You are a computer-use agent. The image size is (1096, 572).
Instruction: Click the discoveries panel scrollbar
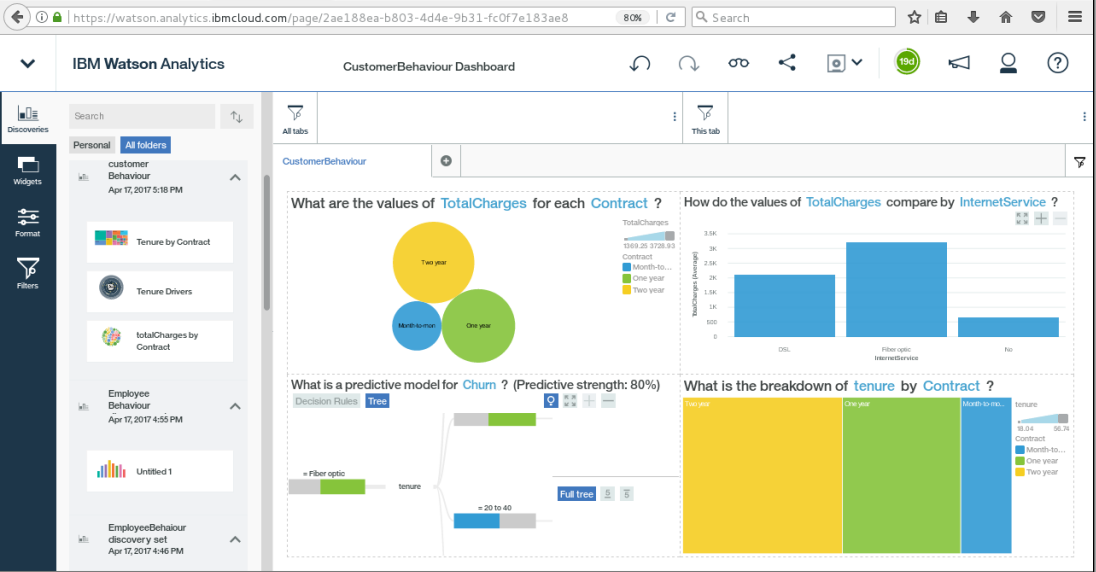[266, 242]
